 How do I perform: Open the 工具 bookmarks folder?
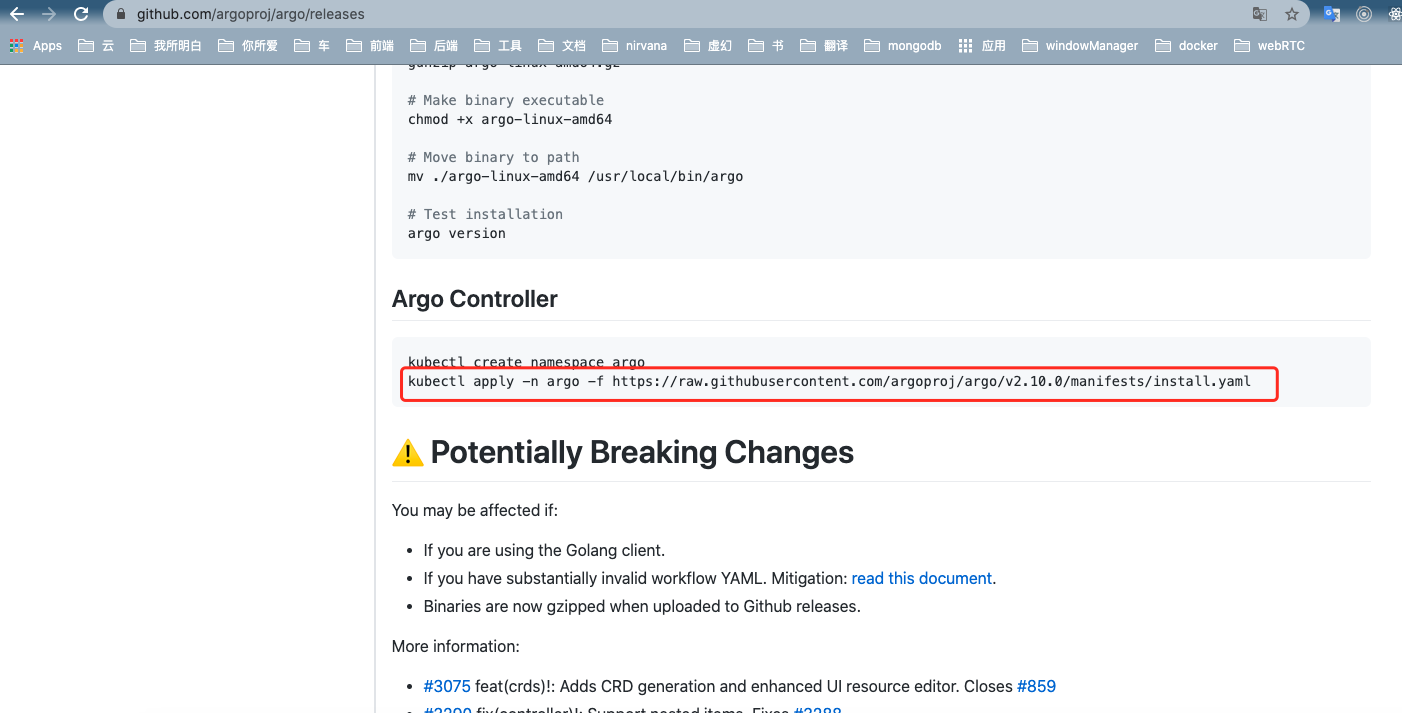[x=482, y=45]
